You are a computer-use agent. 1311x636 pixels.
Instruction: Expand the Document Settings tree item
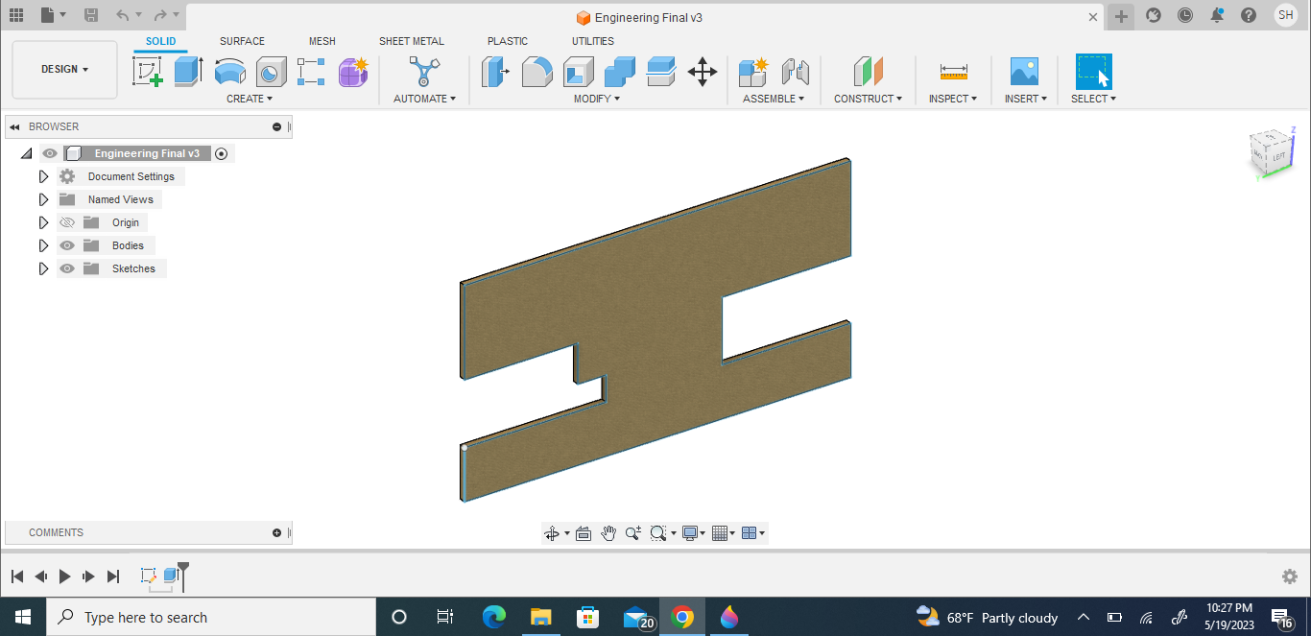click(43, 175)
